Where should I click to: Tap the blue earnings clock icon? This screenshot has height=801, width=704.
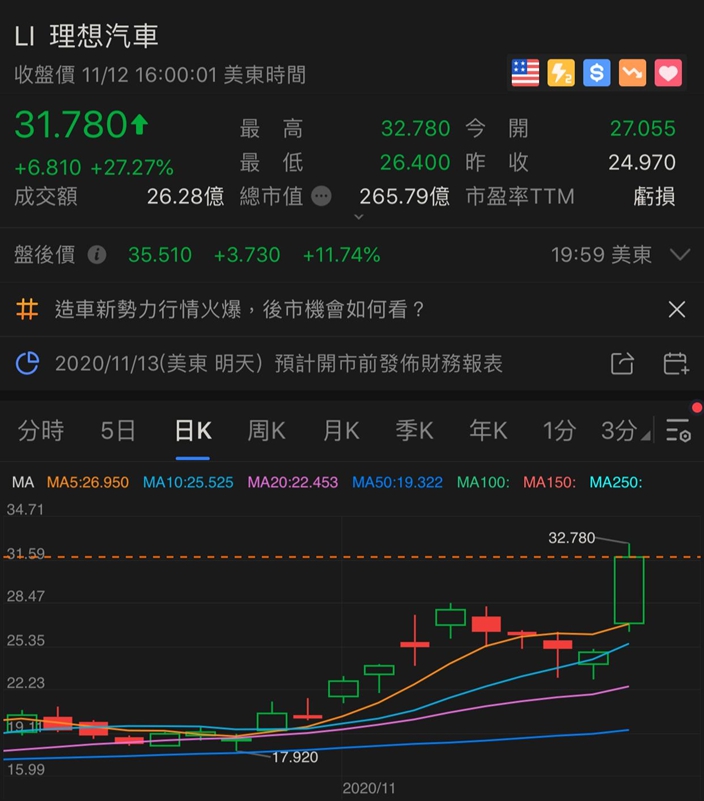[28, 363]
